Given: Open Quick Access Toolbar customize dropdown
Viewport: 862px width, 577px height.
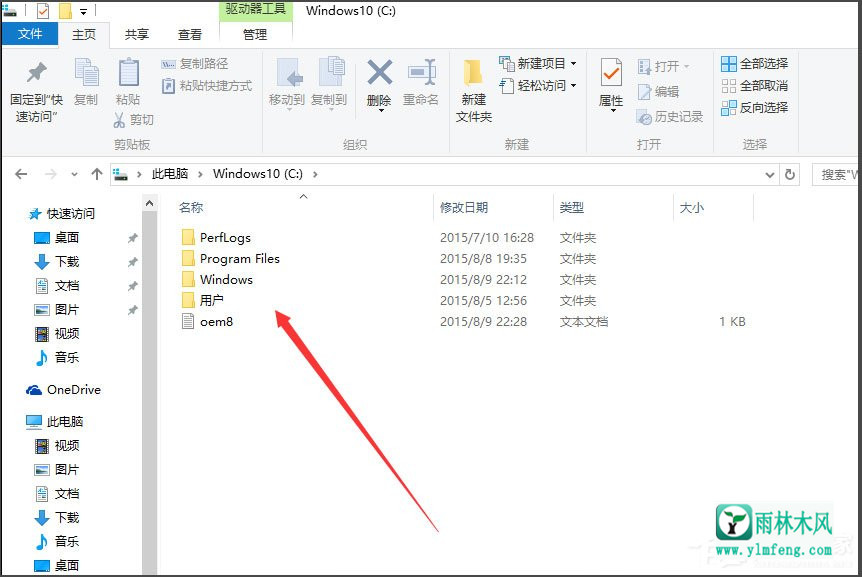Looking at the screenshot, I should pyautogui.click(x=84, y=11).
